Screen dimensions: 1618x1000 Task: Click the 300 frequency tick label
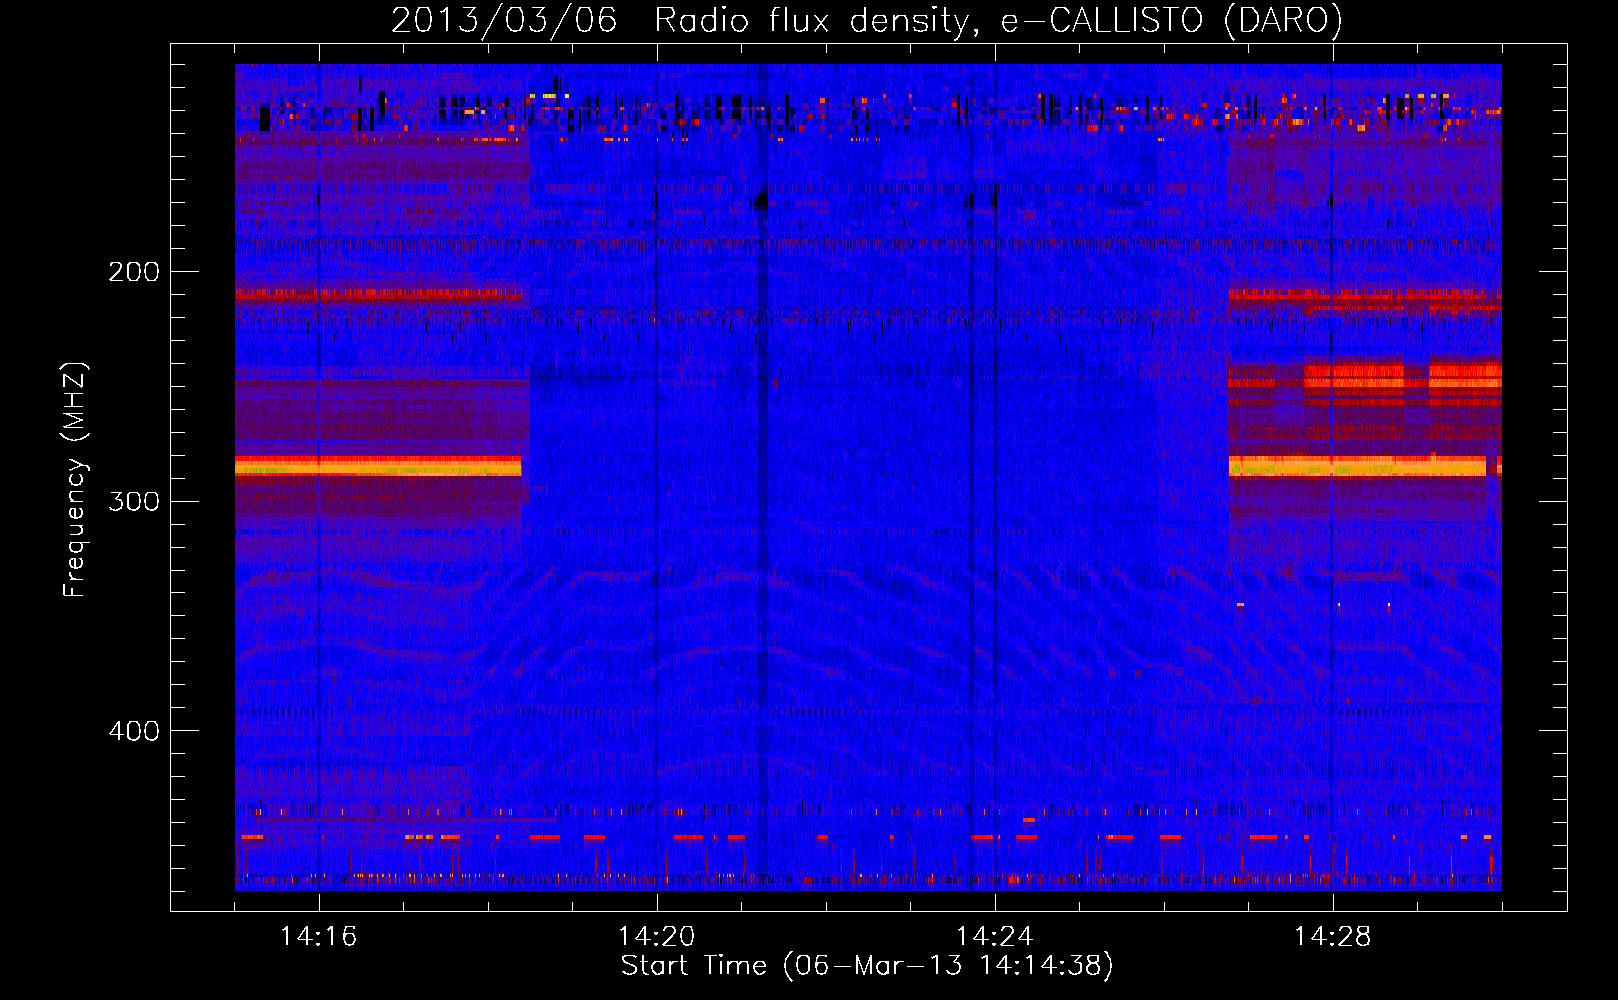134,501
